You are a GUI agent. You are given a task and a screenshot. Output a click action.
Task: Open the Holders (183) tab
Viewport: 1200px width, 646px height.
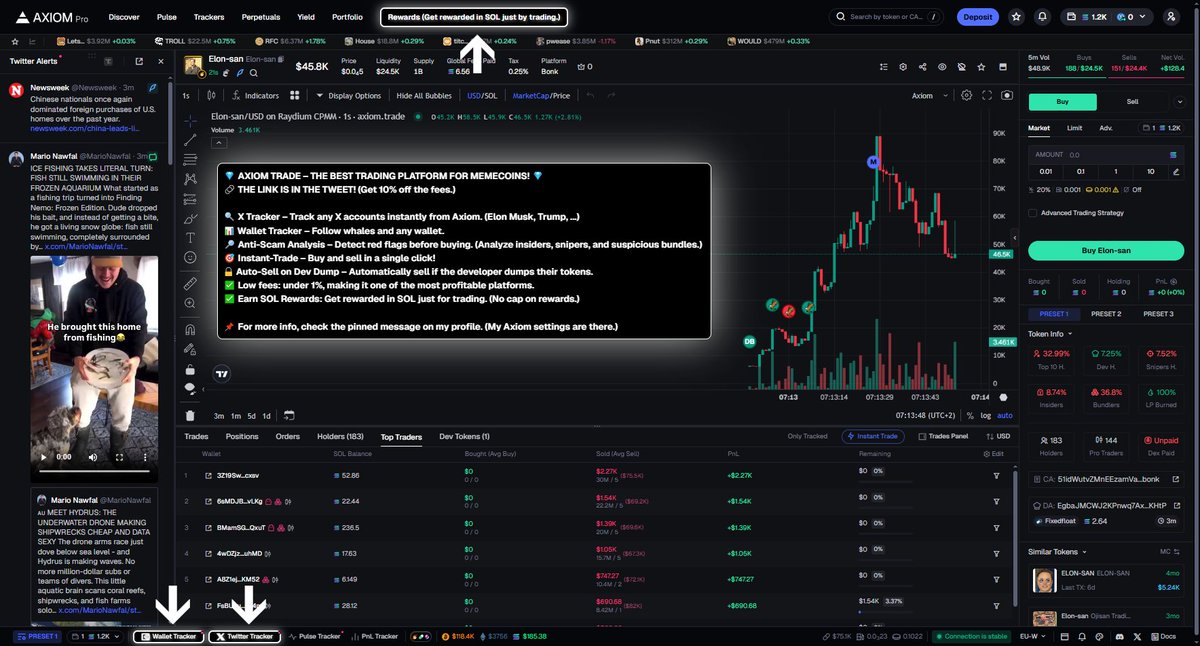tap(340, 437)
